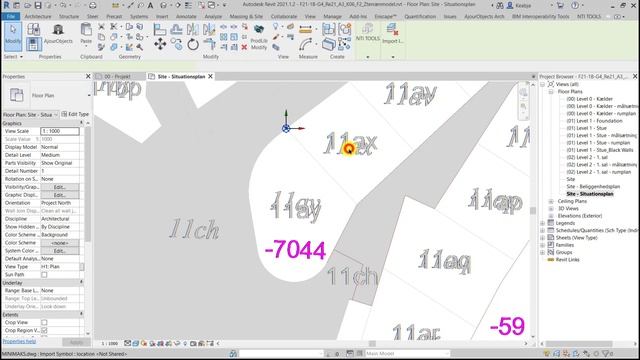Expand the Families node
Image resolution: width=640 pixels, height=360 pixels.
click(x=542, y=245)
